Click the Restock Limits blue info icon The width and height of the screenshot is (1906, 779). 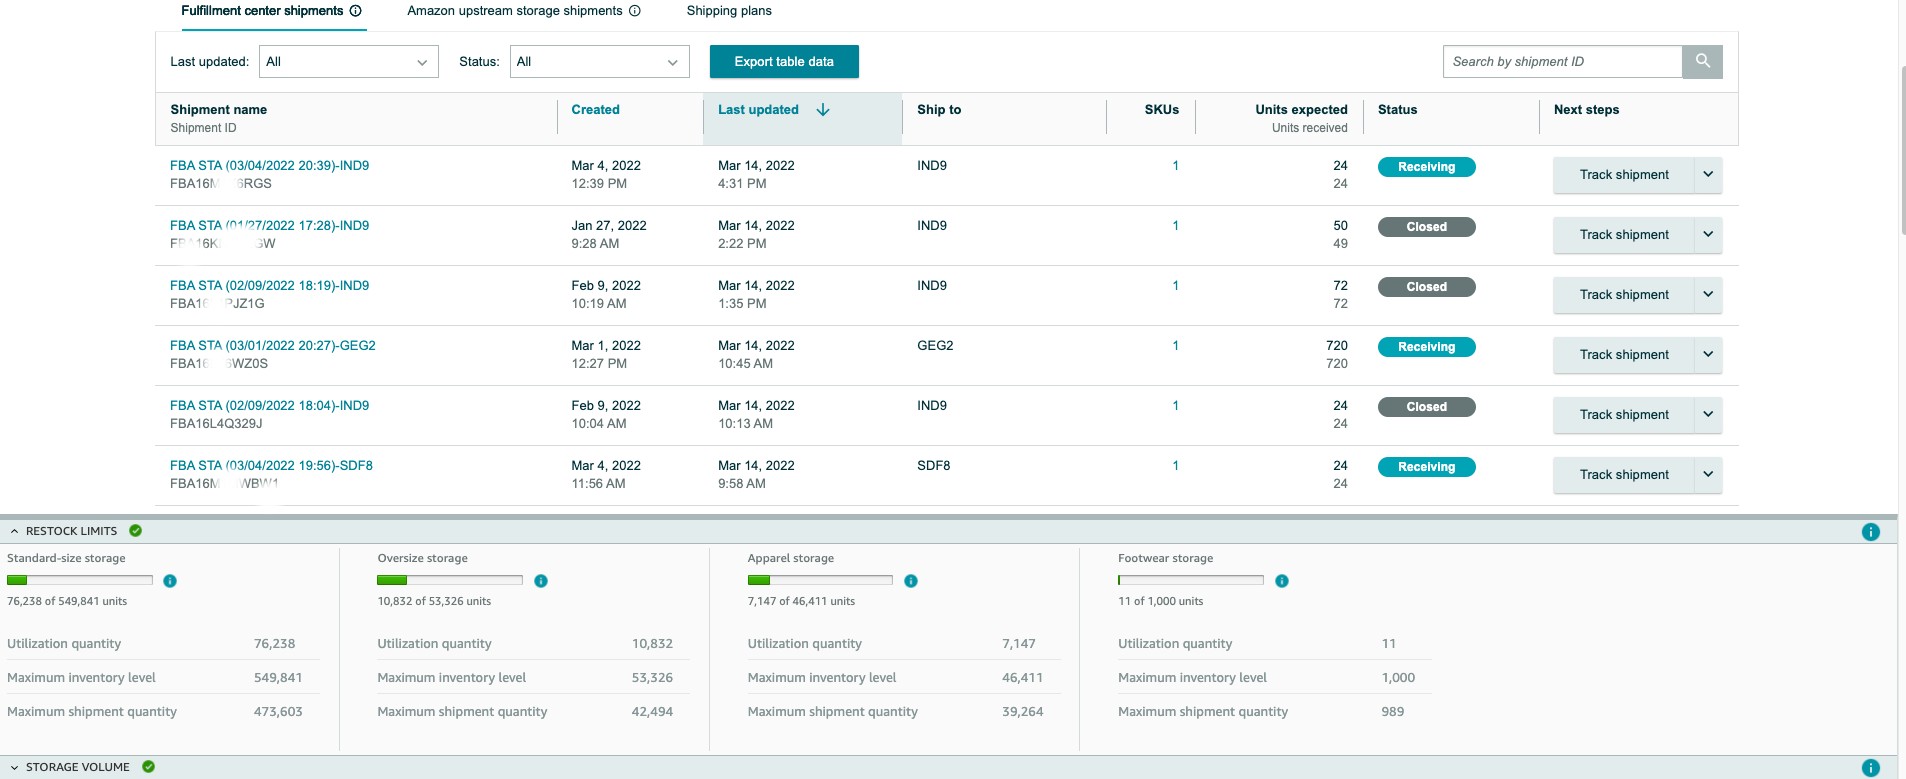pos(1871,532)
